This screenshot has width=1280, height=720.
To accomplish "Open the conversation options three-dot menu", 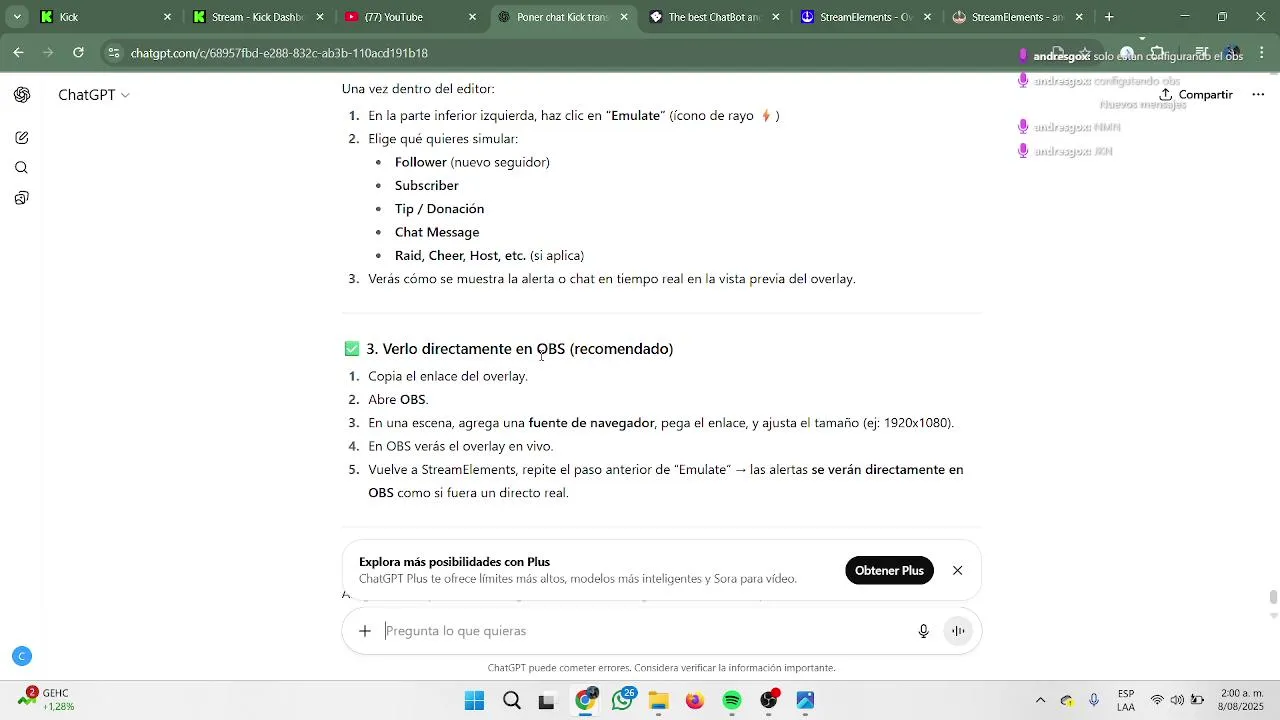I will click(x=1258, y=95).
